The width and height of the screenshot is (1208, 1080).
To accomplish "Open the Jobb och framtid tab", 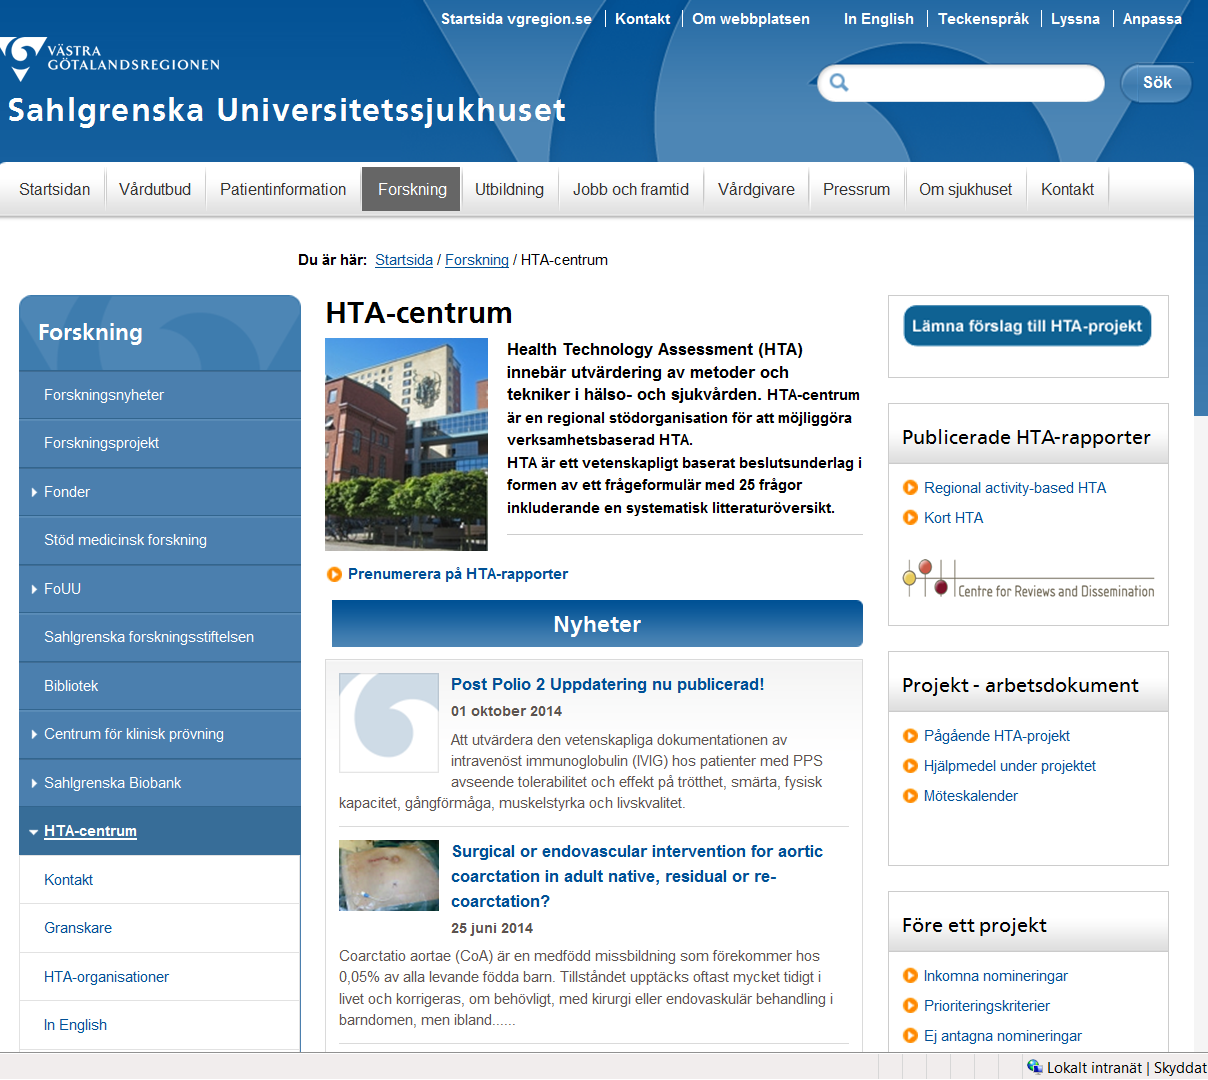I will [x=631, y=189].
